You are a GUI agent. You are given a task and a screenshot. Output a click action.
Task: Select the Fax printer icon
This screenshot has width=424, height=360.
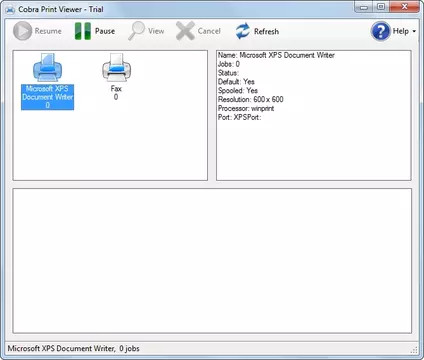click(x=116, y=68)
